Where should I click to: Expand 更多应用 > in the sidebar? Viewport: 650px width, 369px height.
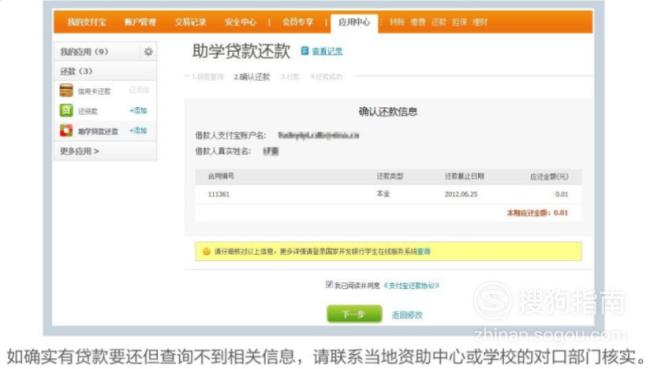point(80,151)
